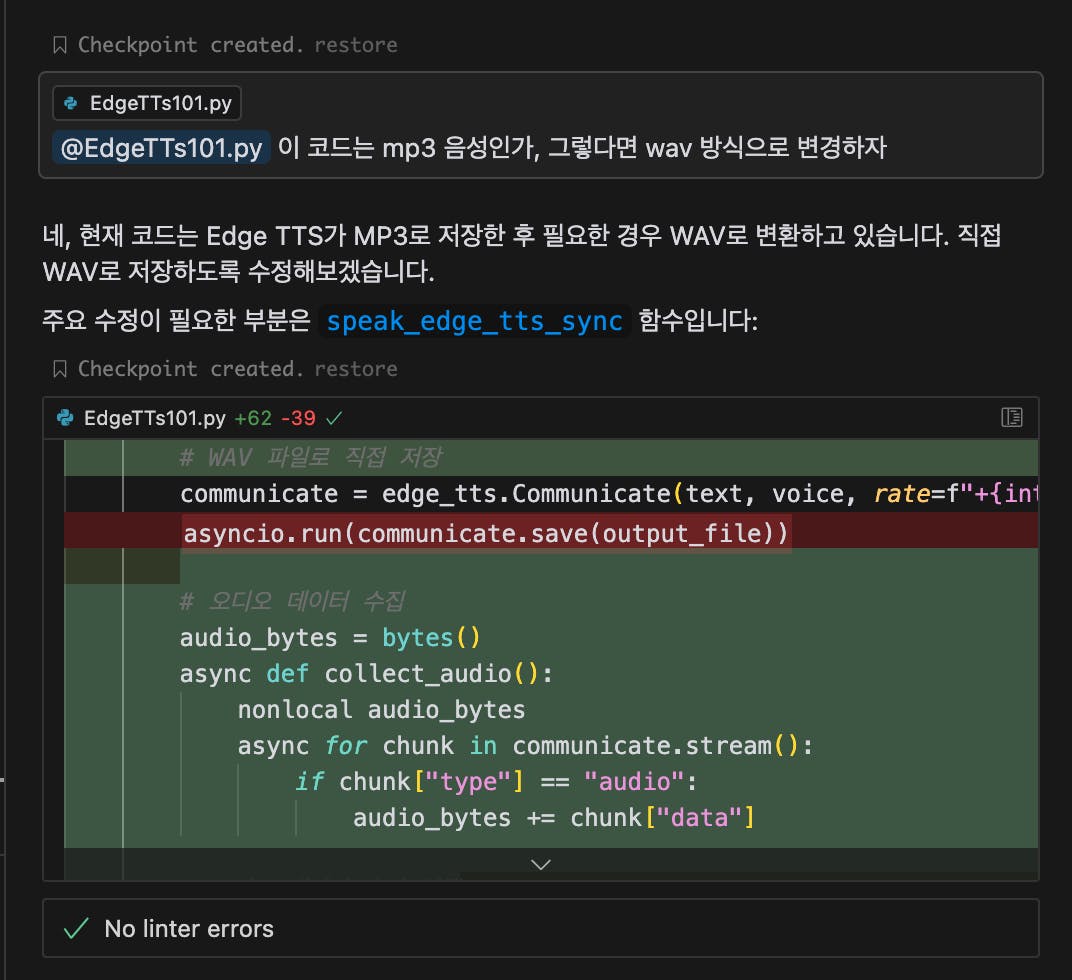This screenshot has height=980, width=1072.
Task: Click the red -39 removed lines count
Action: [299, 417]
